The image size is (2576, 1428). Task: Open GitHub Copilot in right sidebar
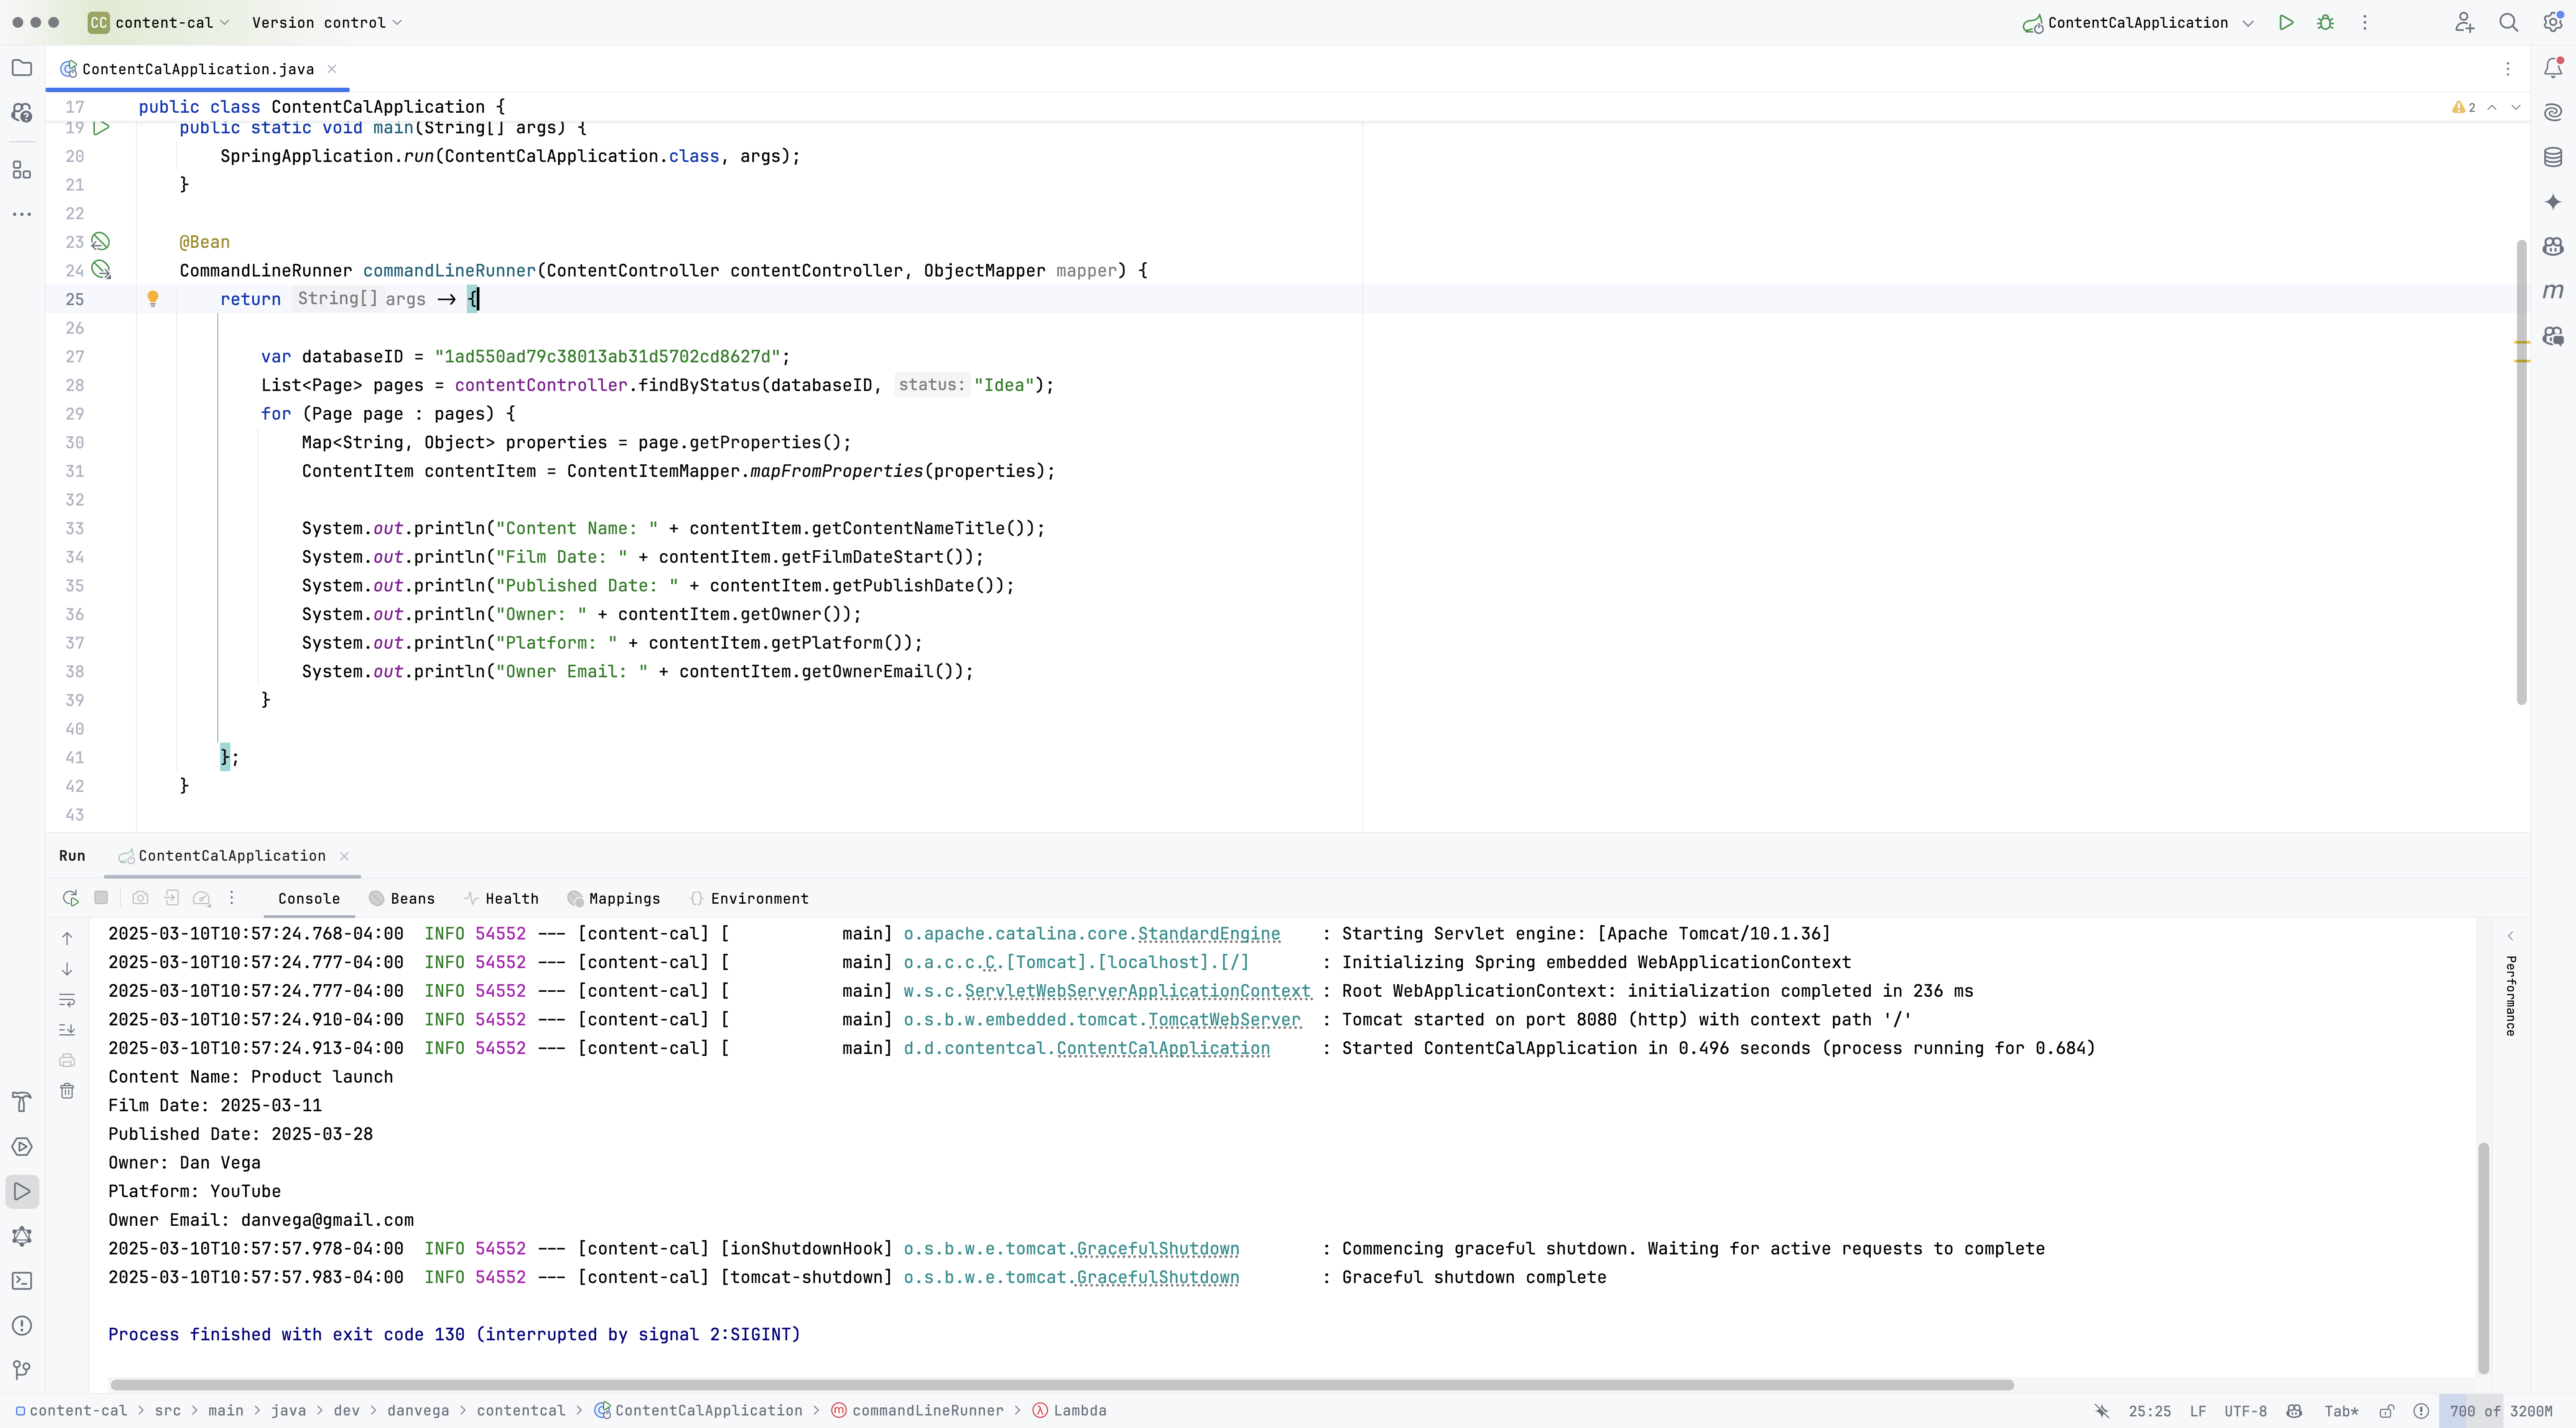(2553, 246)
